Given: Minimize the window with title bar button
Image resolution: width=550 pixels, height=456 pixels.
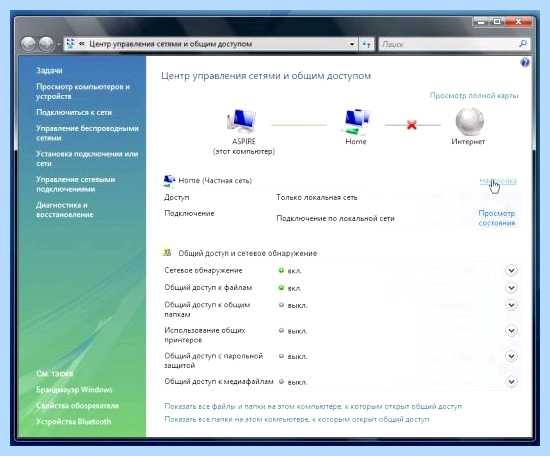Looking at the screenshot, I should tap(482, 21).
